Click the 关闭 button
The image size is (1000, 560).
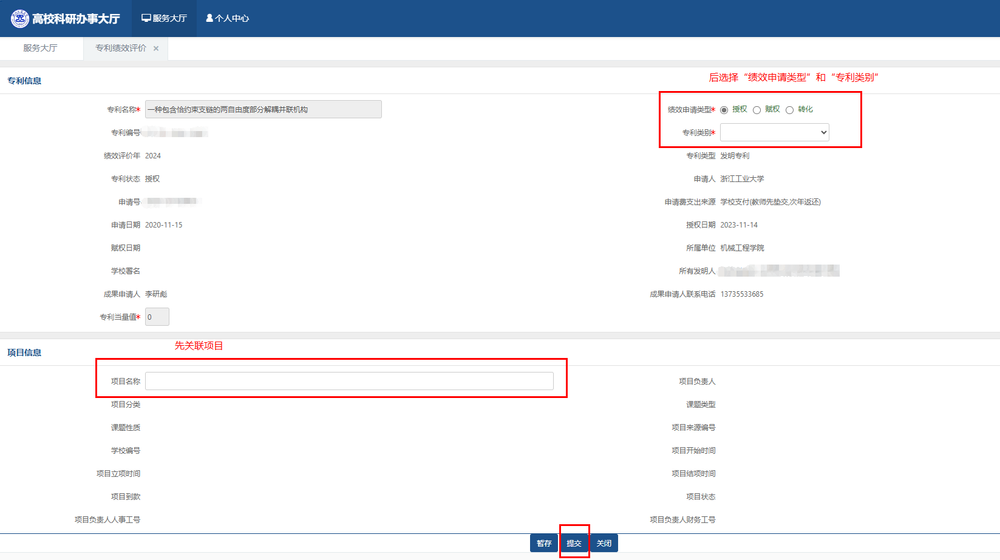pos(603,543)
